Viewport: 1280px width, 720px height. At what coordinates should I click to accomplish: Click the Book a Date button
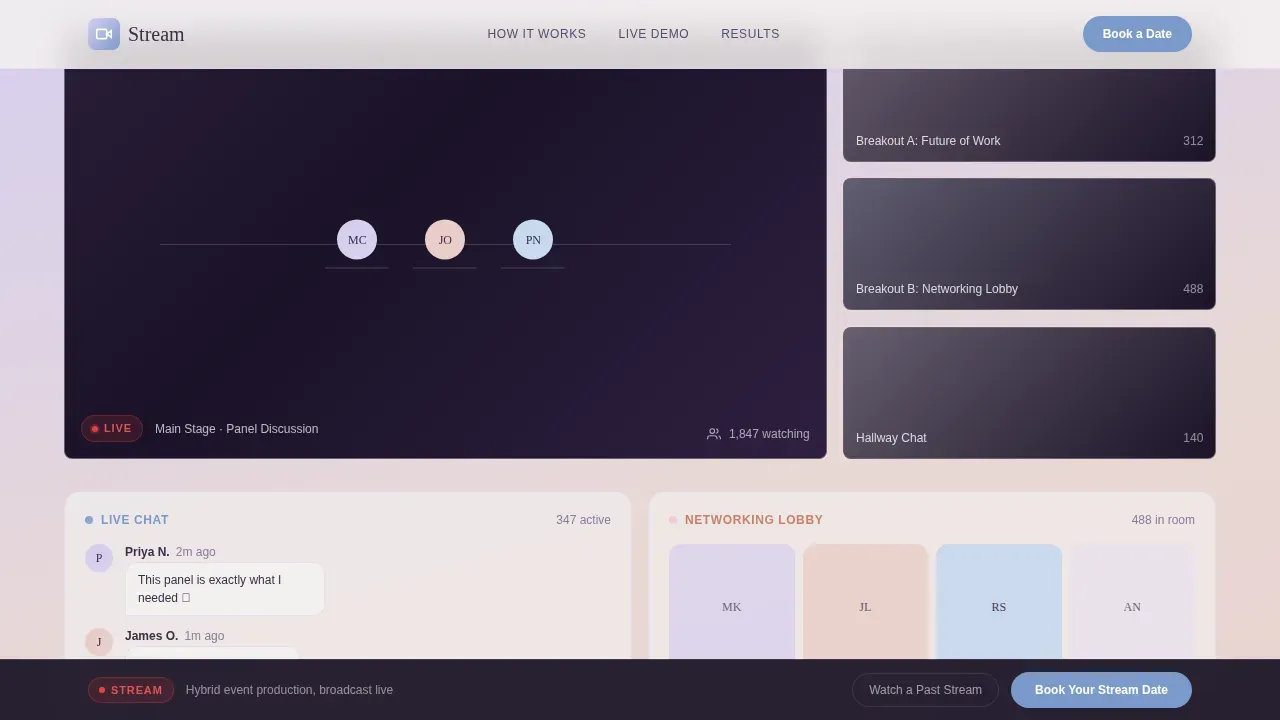click(x=1137, y=34)
